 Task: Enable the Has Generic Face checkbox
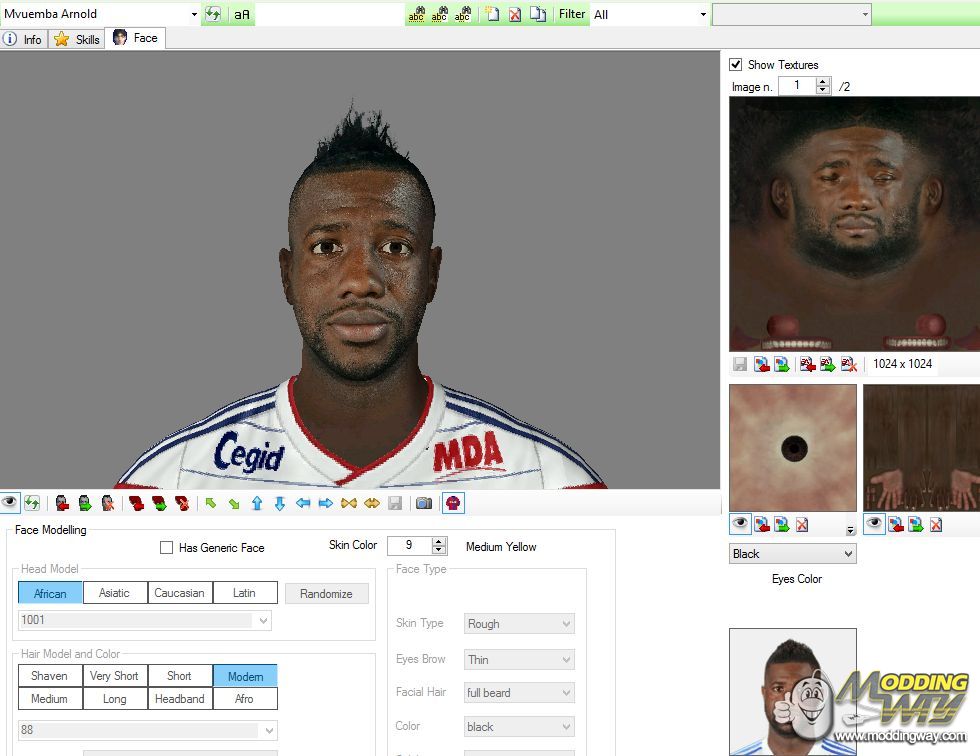click(x=167, y=548)
